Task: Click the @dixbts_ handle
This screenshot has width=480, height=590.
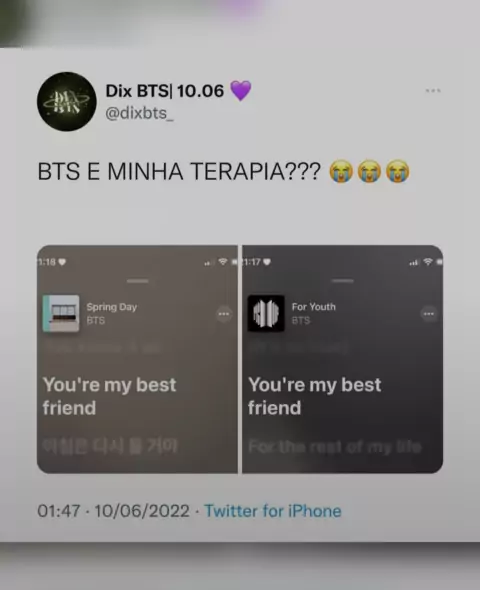Action: [140, 113]
